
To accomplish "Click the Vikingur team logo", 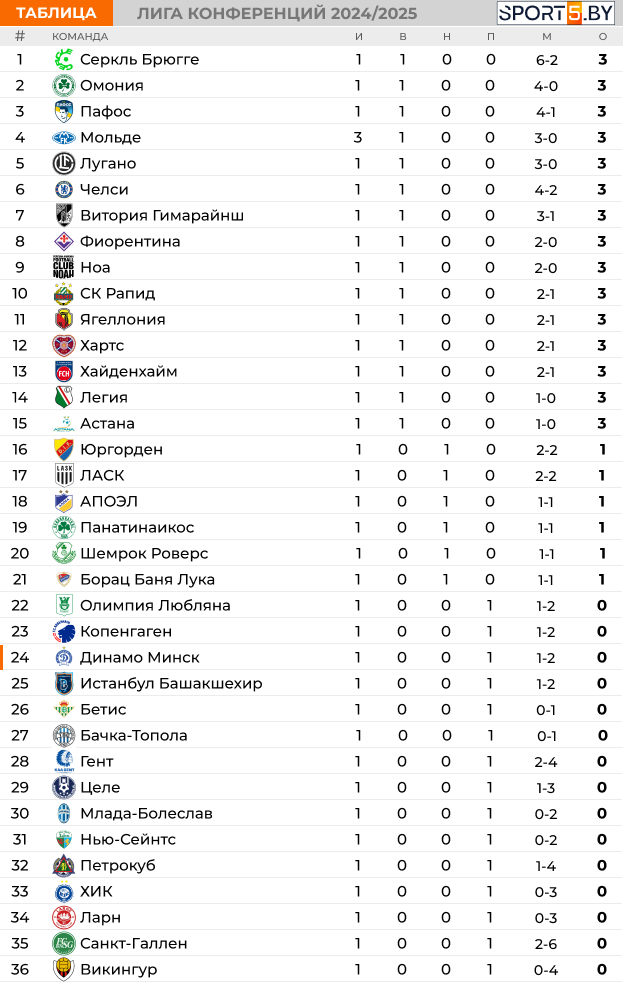I will [x=64, y=970].
